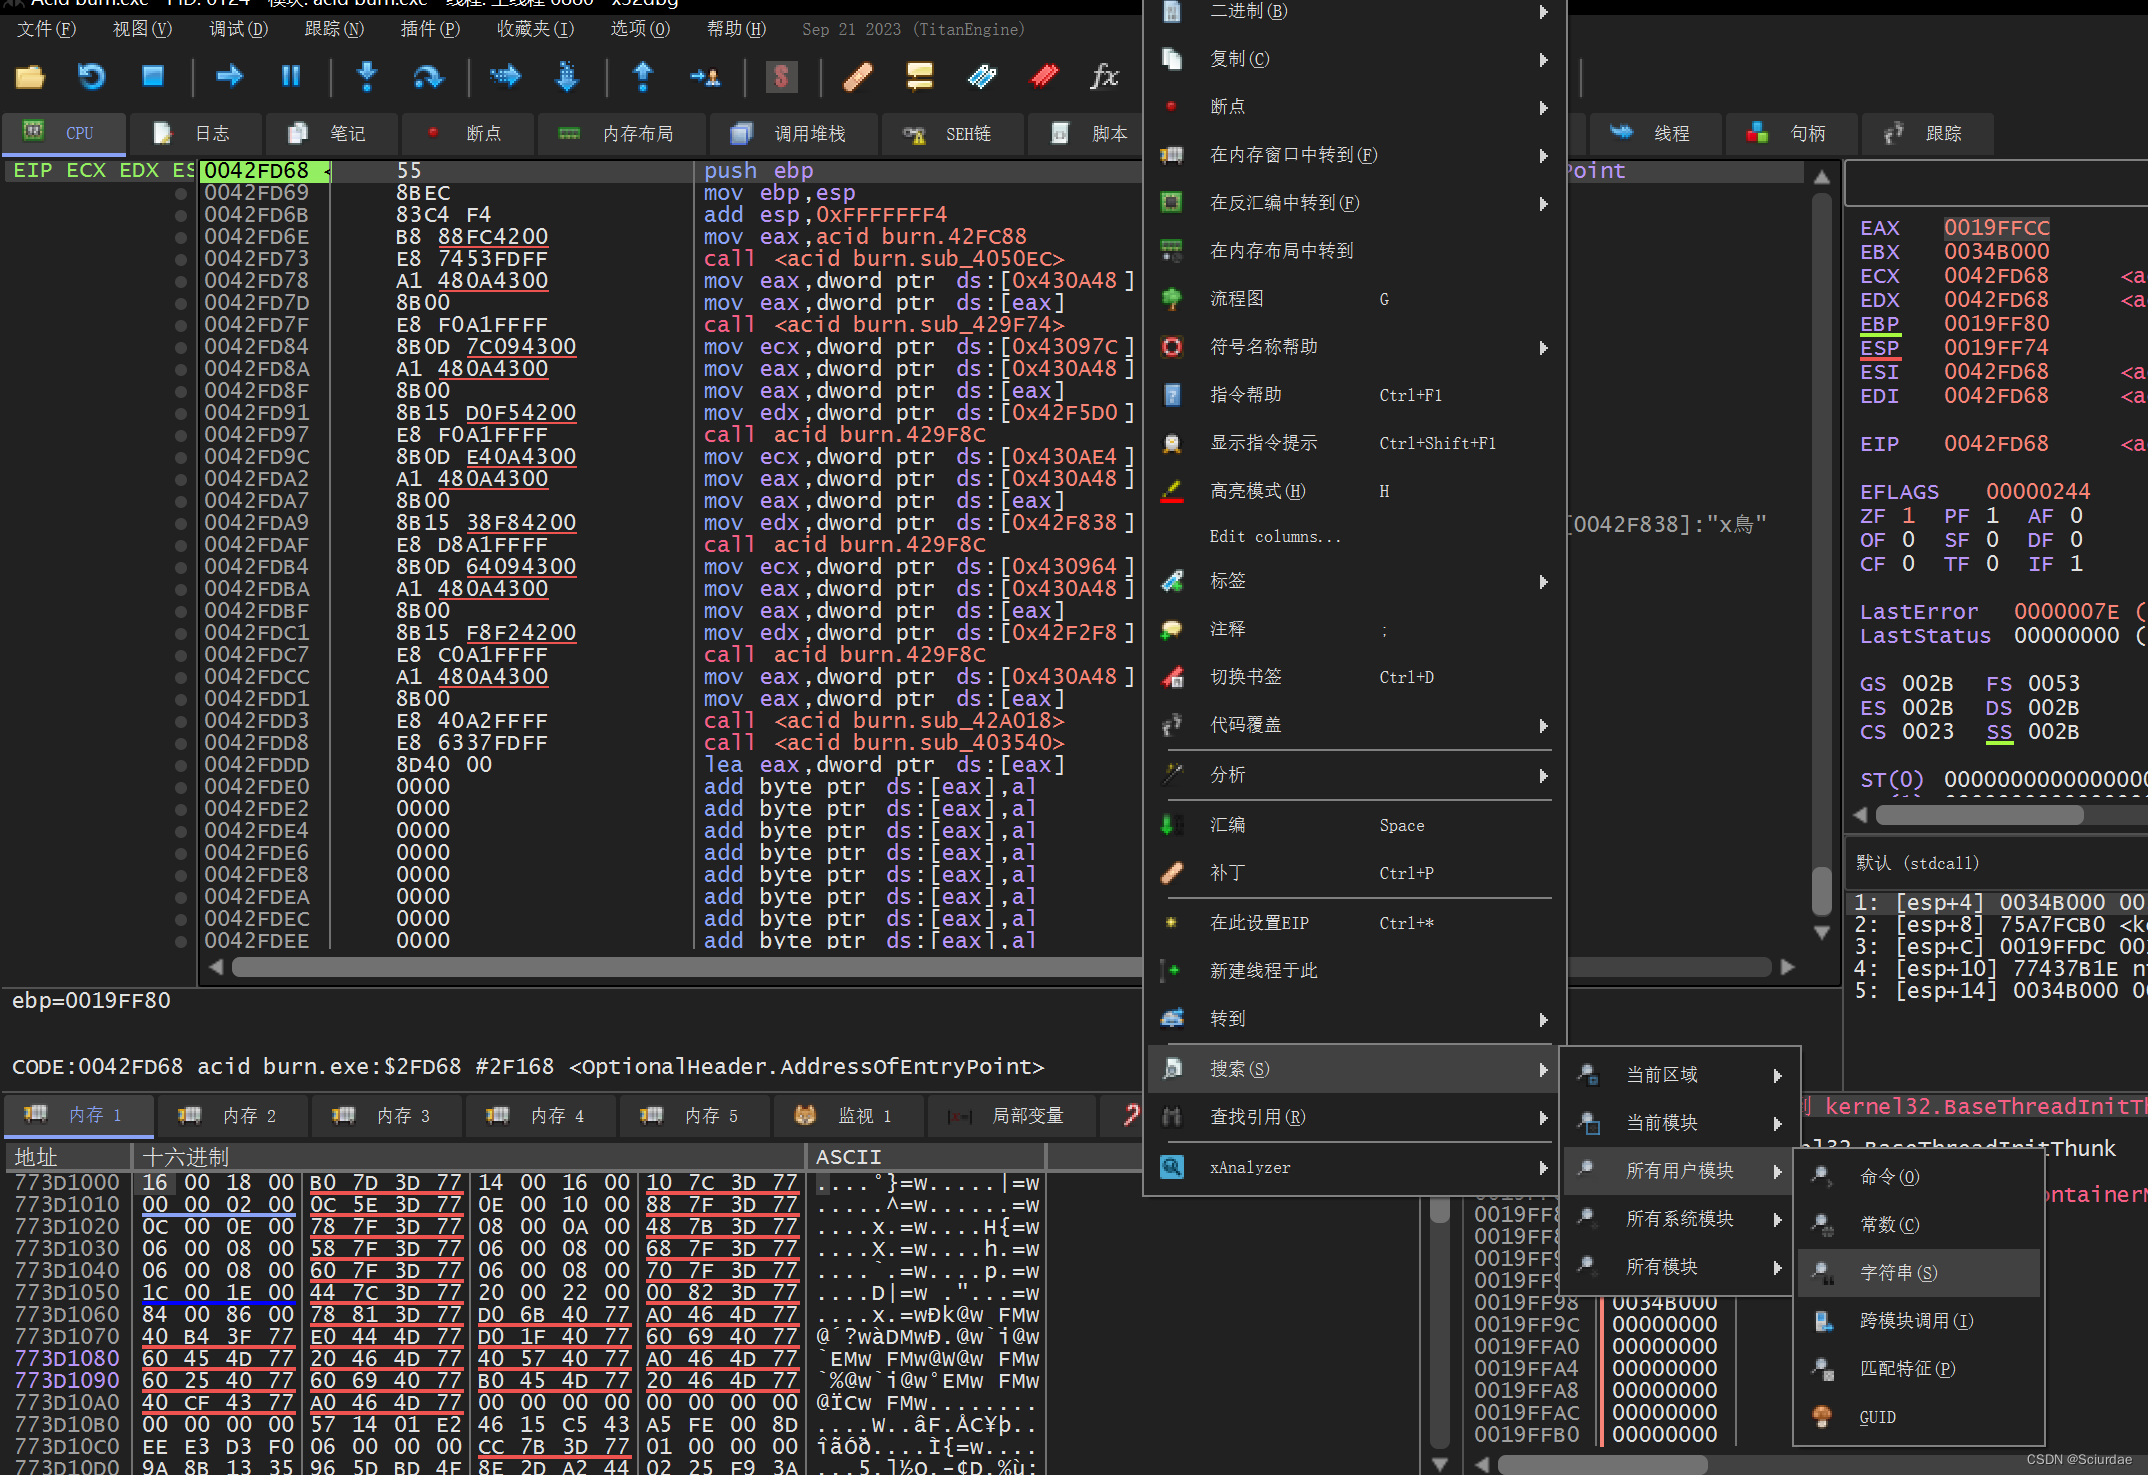This screenshot has width=2148, height=1475.
Task: Open patches via the bandage toolbar icon
Action: pos(858,76)
